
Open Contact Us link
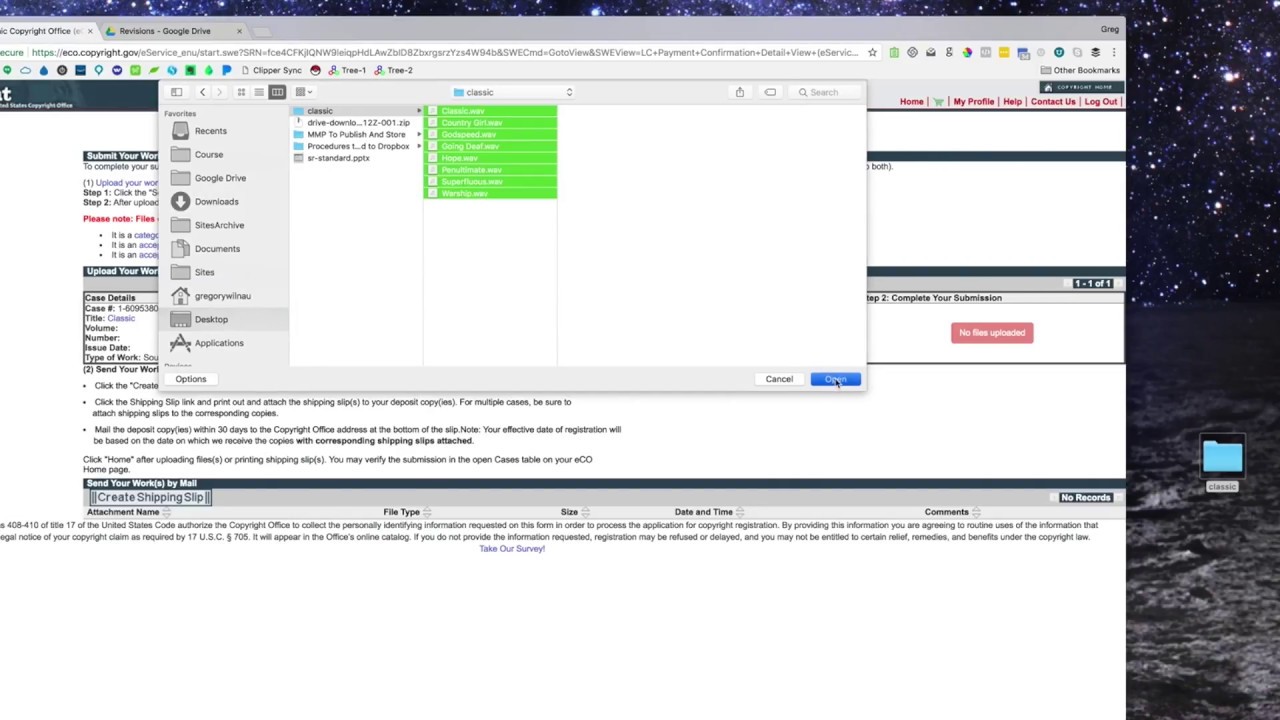1052,102
